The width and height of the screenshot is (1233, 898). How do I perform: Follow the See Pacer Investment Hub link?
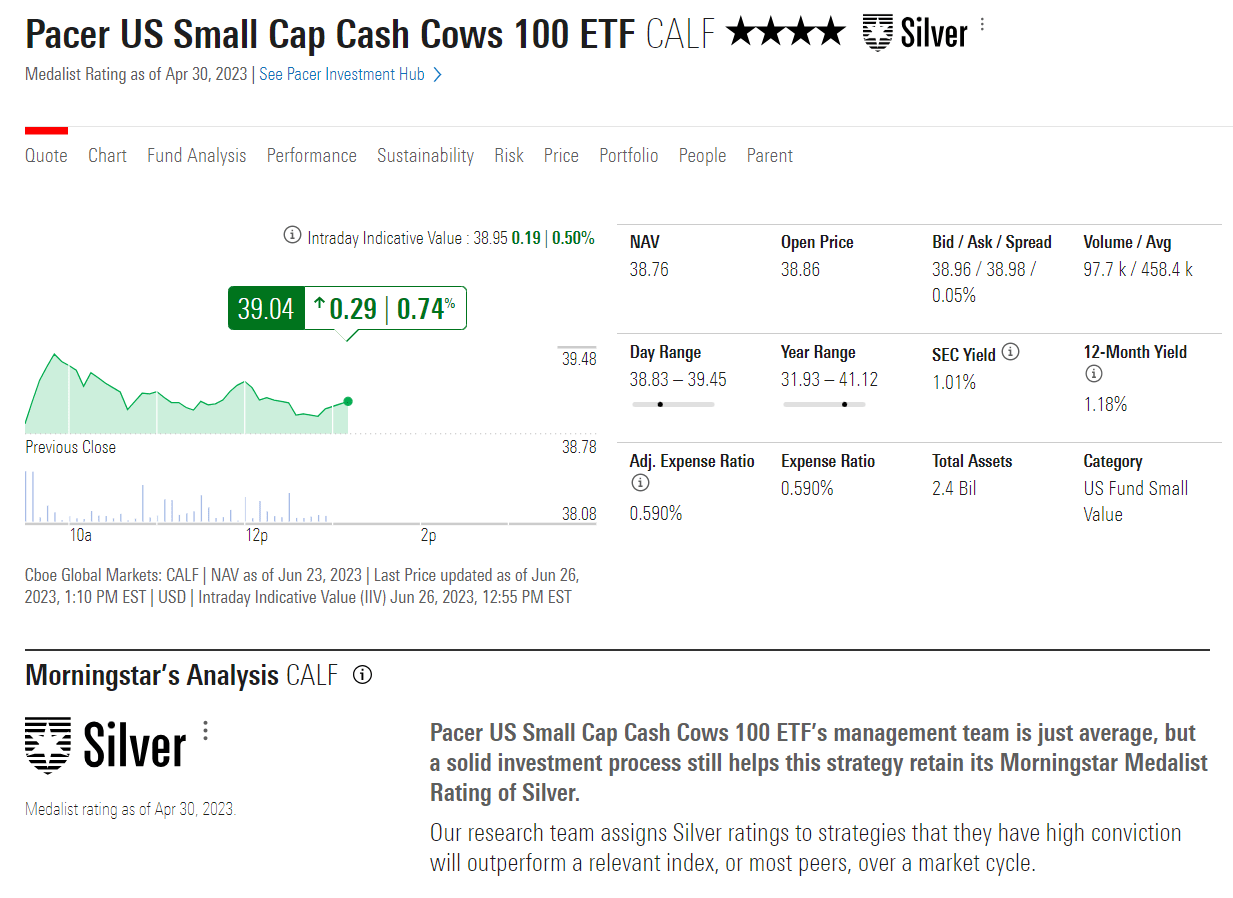(x=342, y=75)
